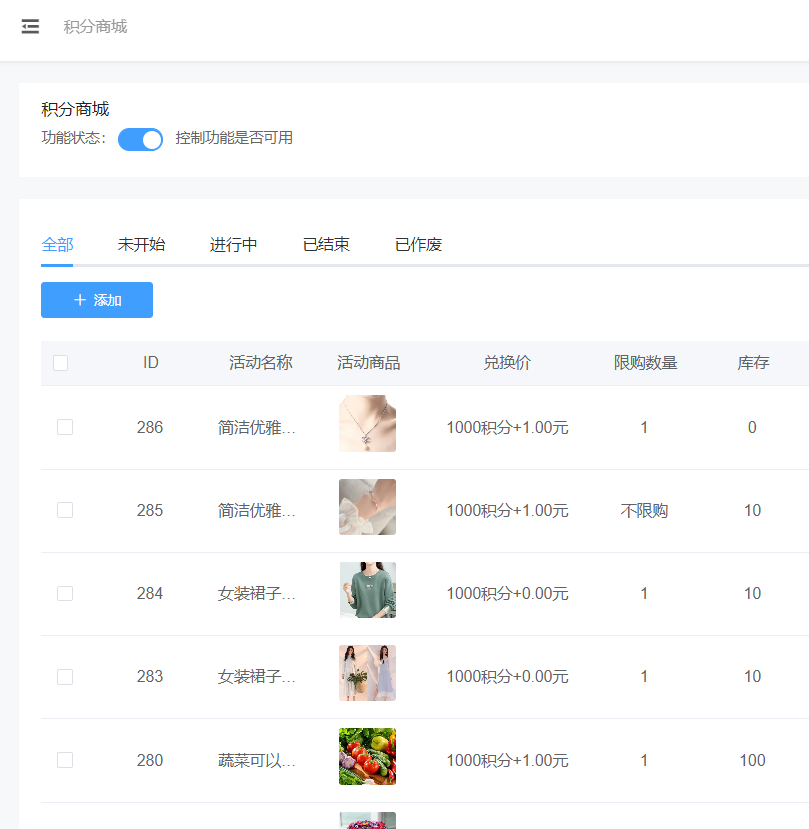
Task: Click stock value 100 in row 280
Action: (x=752, y=760)
